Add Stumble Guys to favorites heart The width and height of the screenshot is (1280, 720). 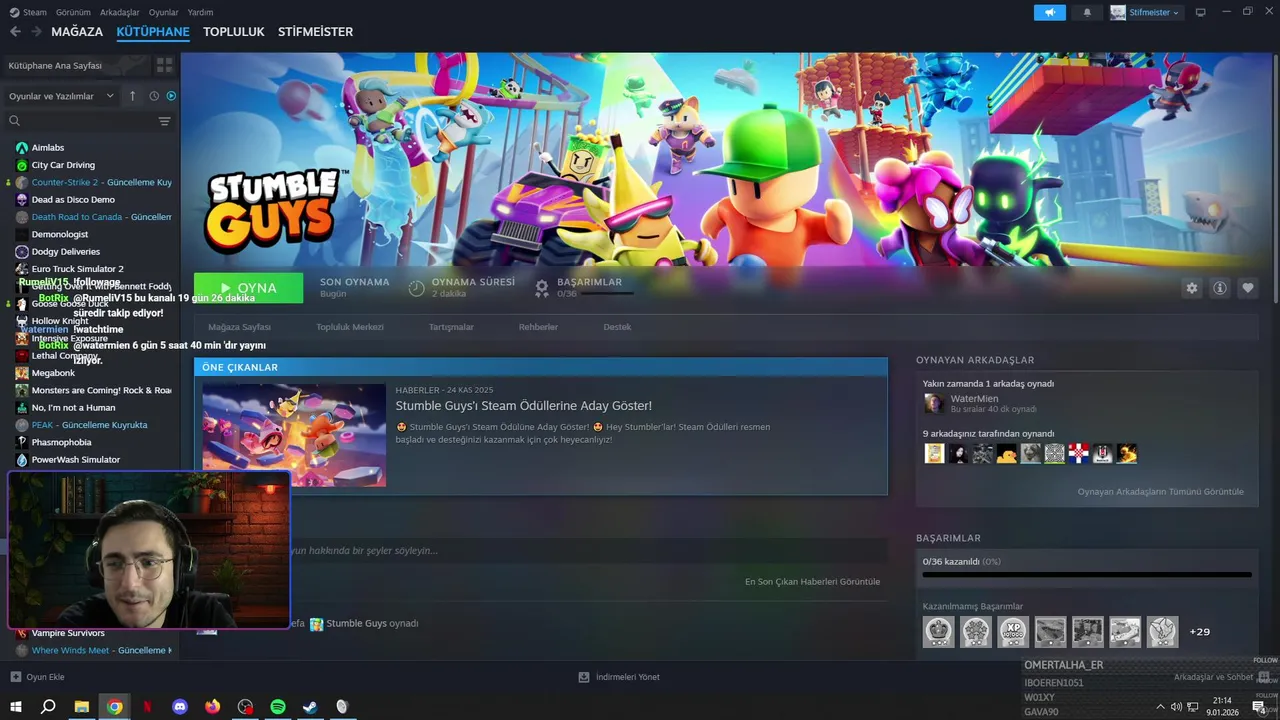(x=1248, y=288)
